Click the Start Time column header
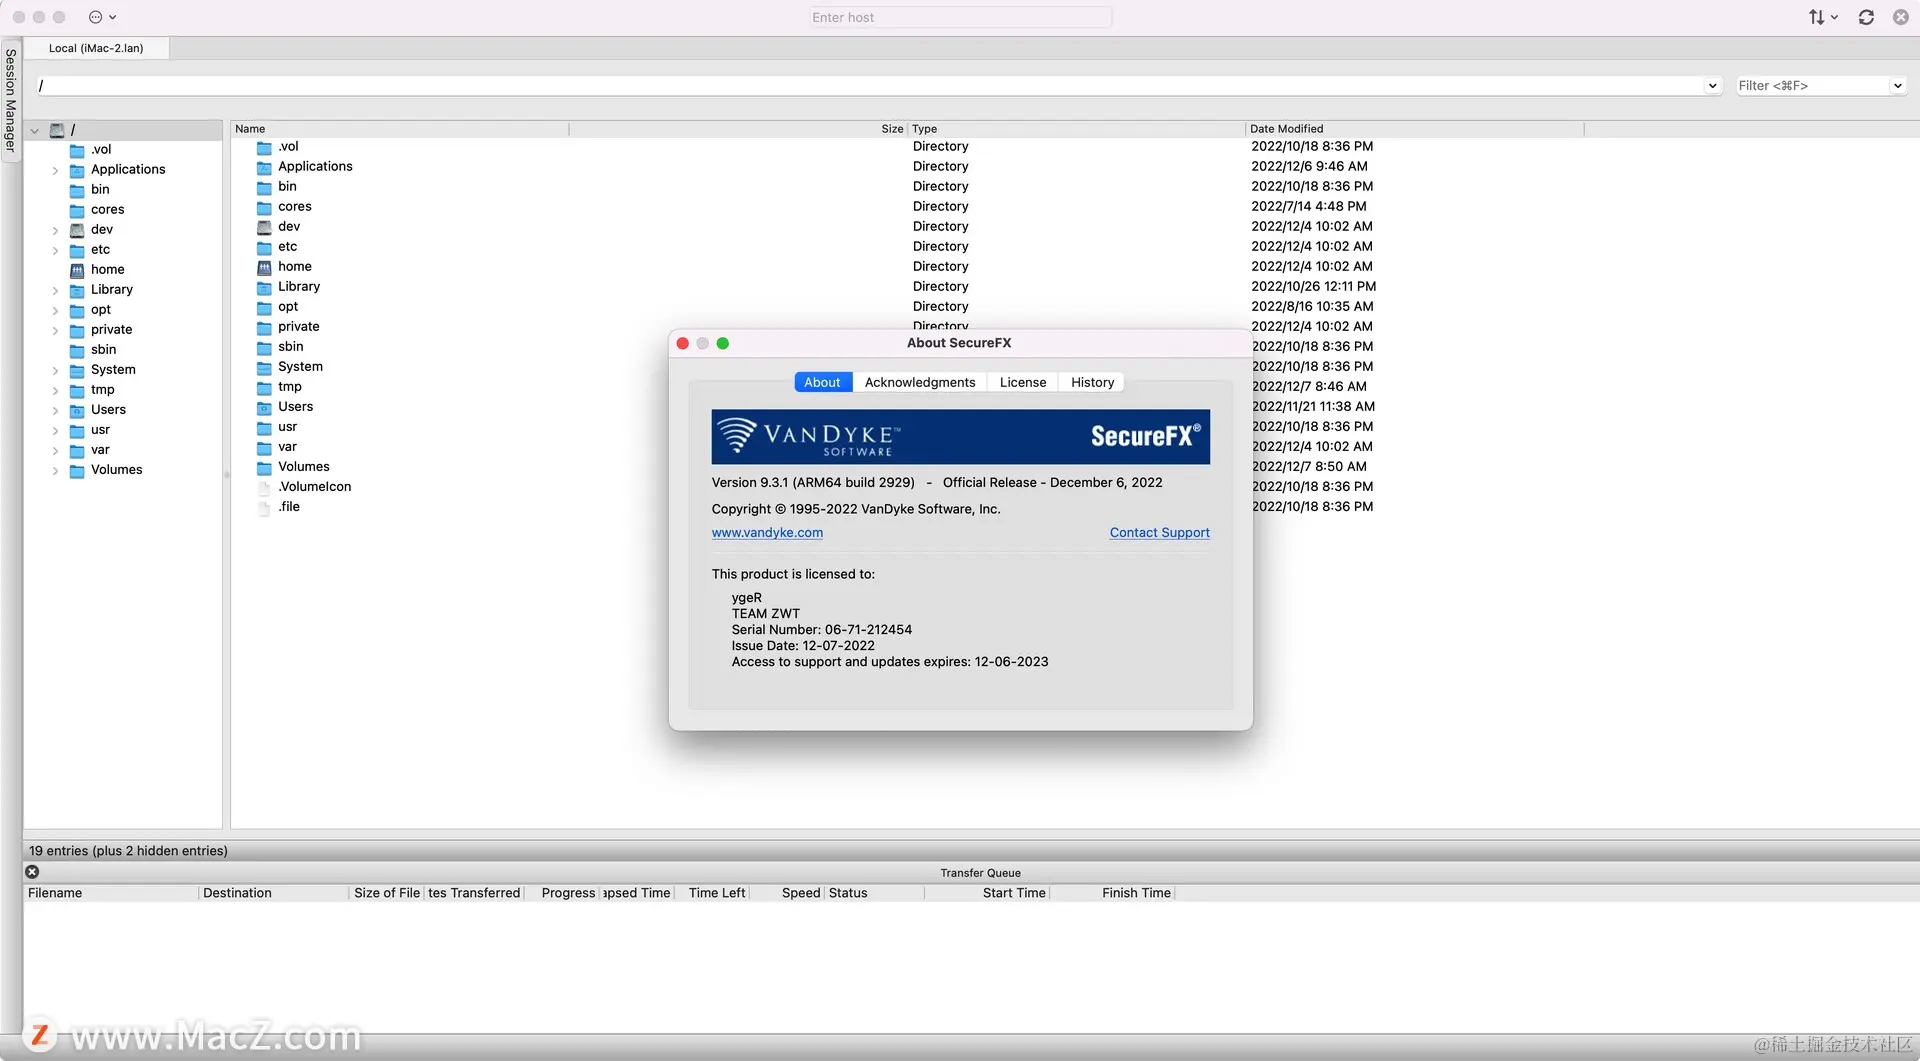 988,893
